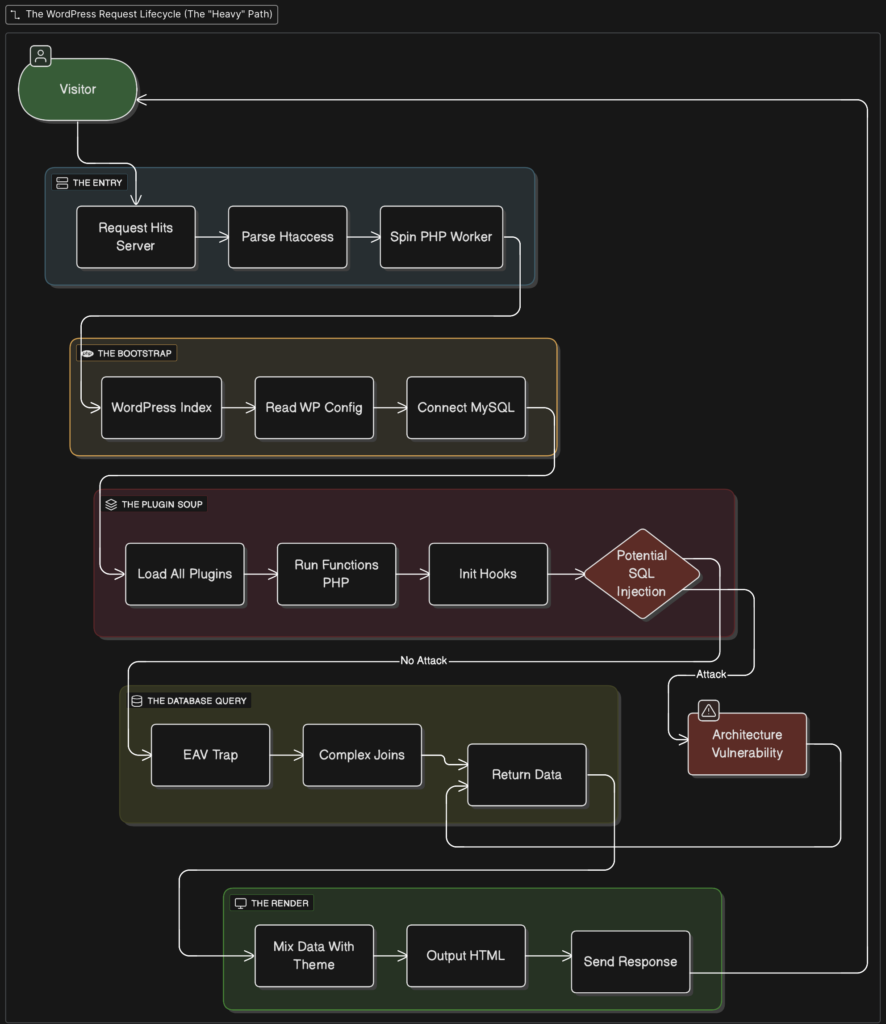Click the EAV Trap box

(x=210, y=755)
